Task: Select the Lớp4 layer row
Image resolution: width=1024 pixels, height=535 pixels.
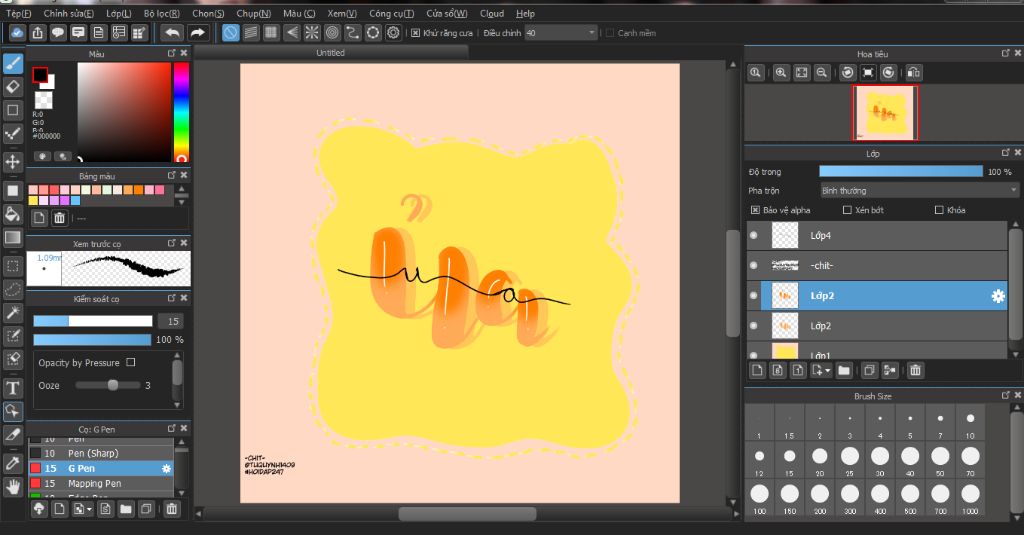Action: [x=877, y=235]
